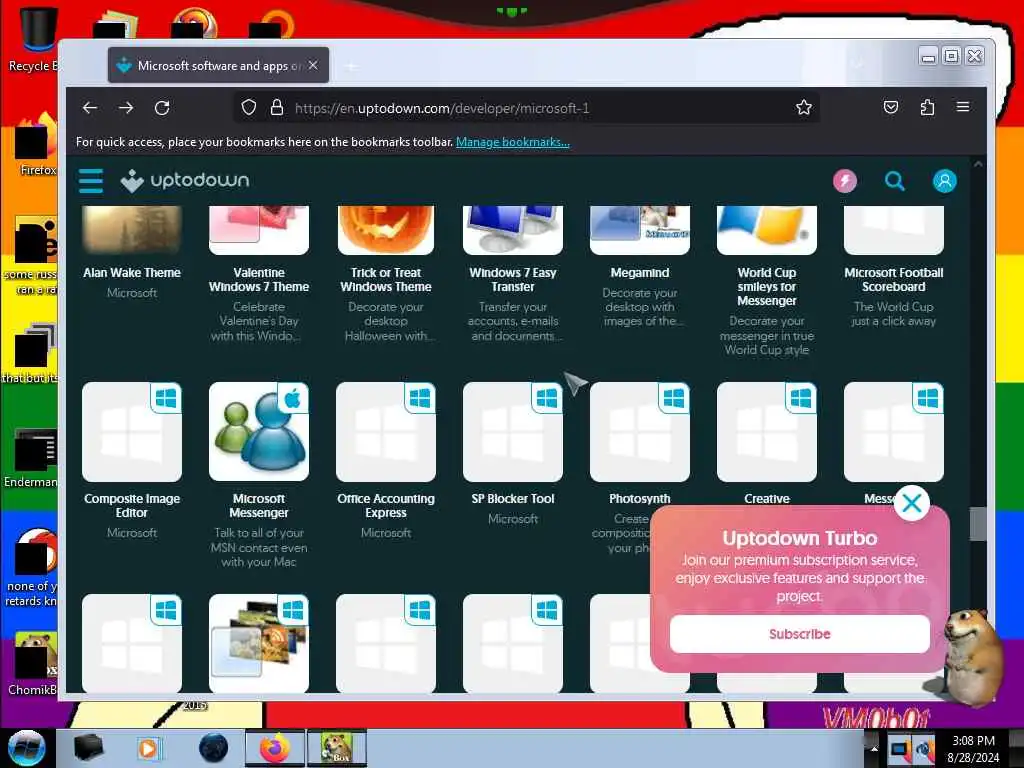The height and width of the screenshot is (768, 1024).
Task: Click the Microsoft Messenger title text
Action: 259,505
